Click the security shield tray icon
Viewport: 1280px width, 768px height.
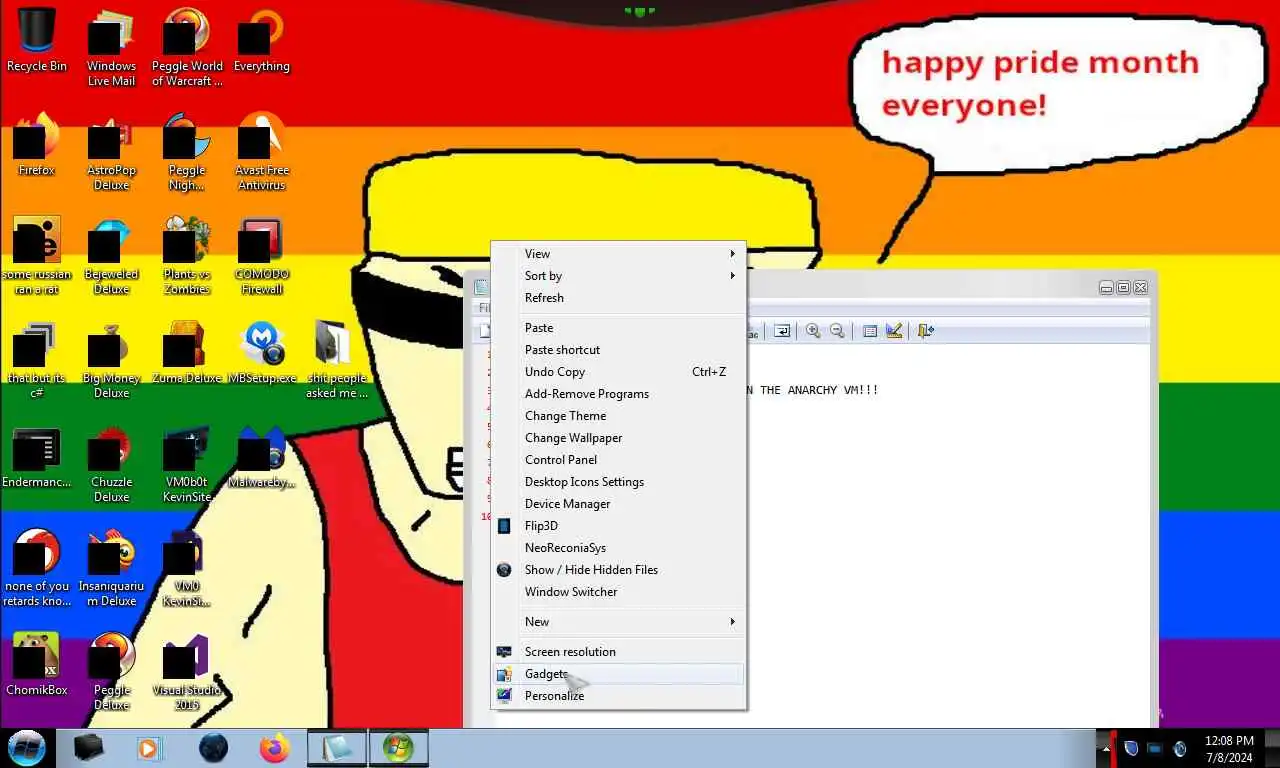coord(1132,749)
